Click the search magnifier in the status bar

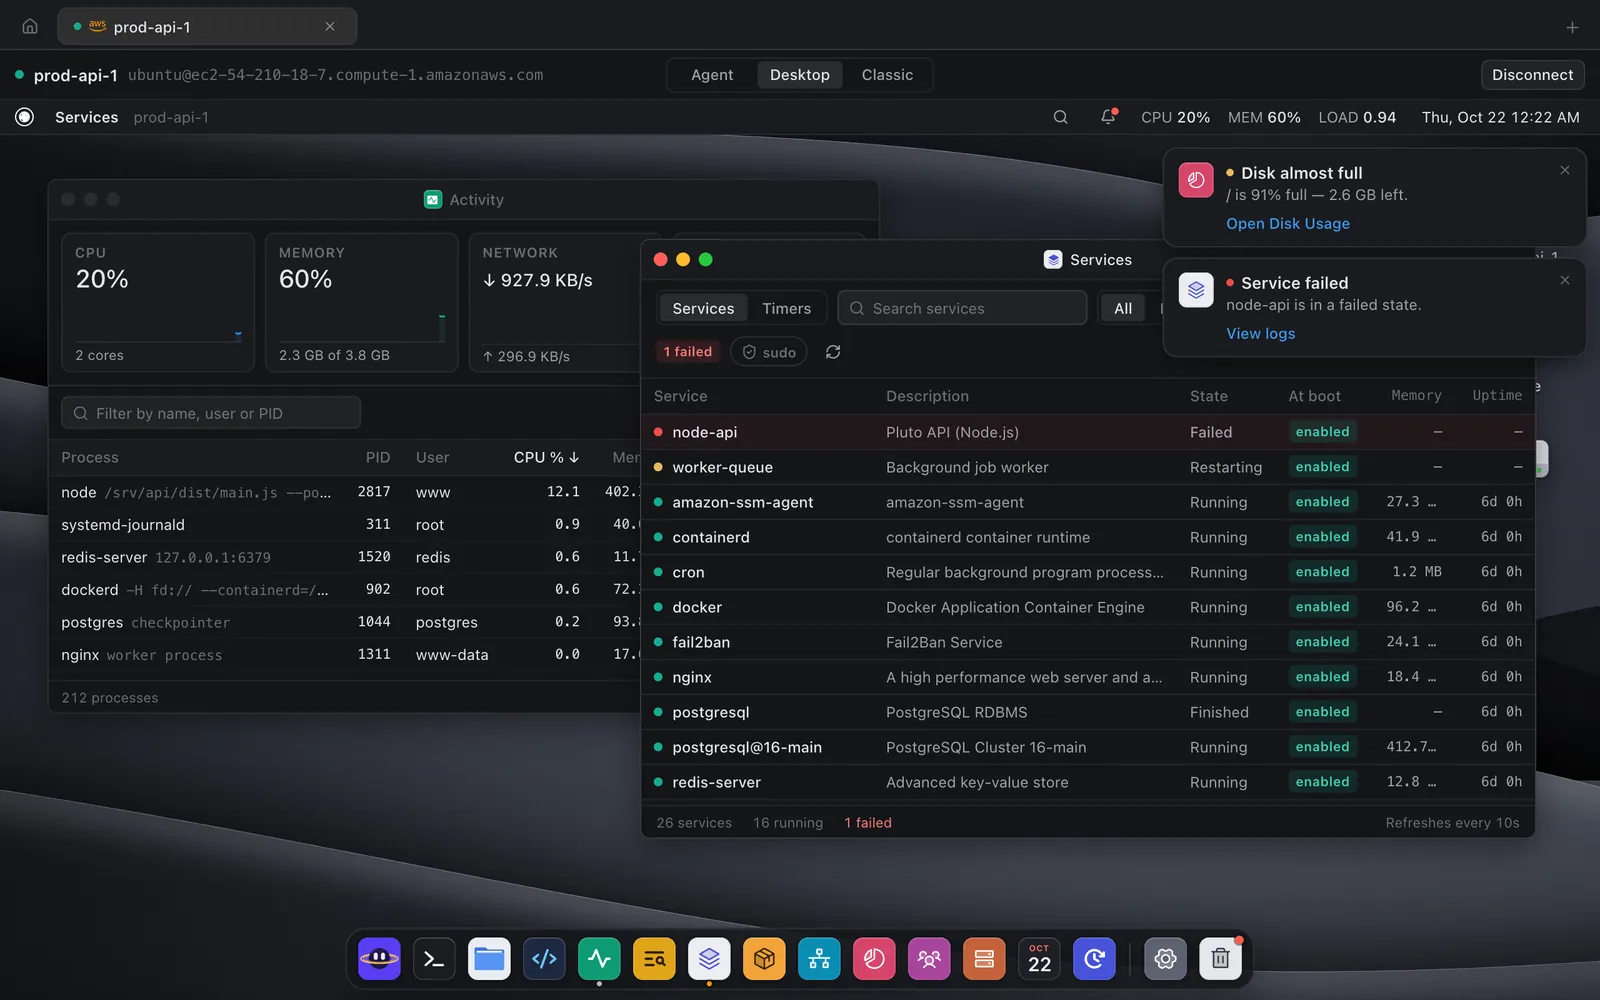pos(1060,117)
